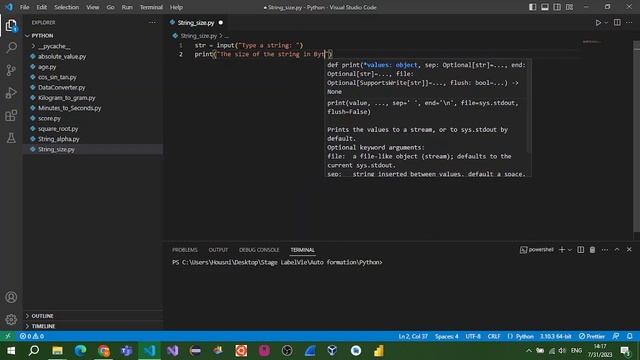
Task: Open Kilogram_to_gram.py file
Action: coord(67,98)
